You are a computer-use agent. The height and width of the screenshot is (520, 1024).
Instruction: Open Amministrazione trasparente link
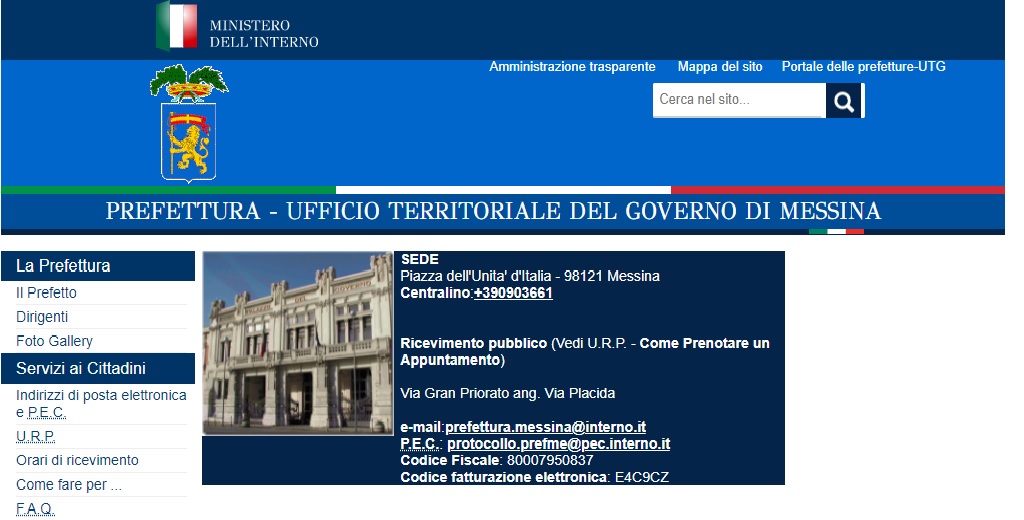(x=572, y=67)
